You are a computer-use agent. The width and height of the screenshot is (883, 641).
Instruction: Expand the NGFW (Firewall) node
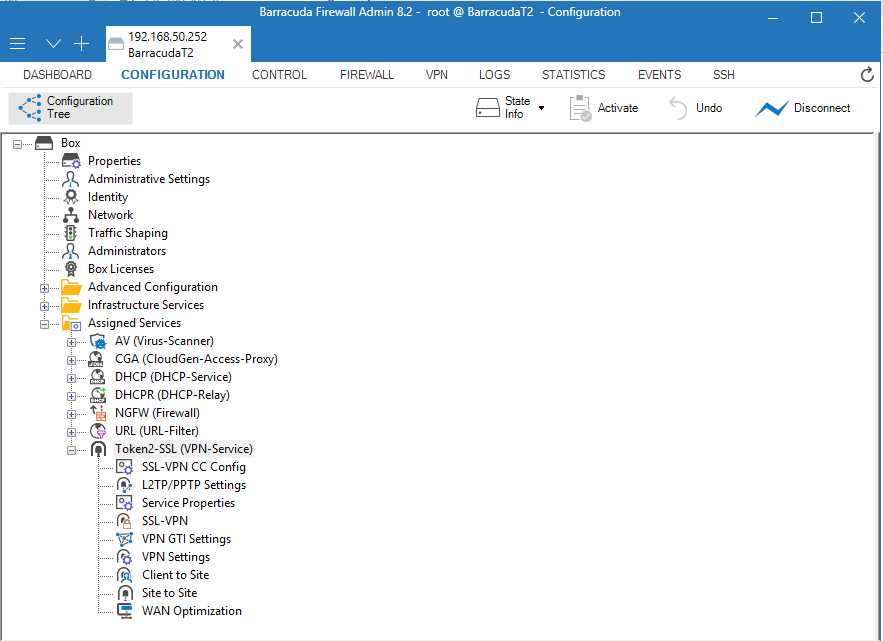(72, 415)
